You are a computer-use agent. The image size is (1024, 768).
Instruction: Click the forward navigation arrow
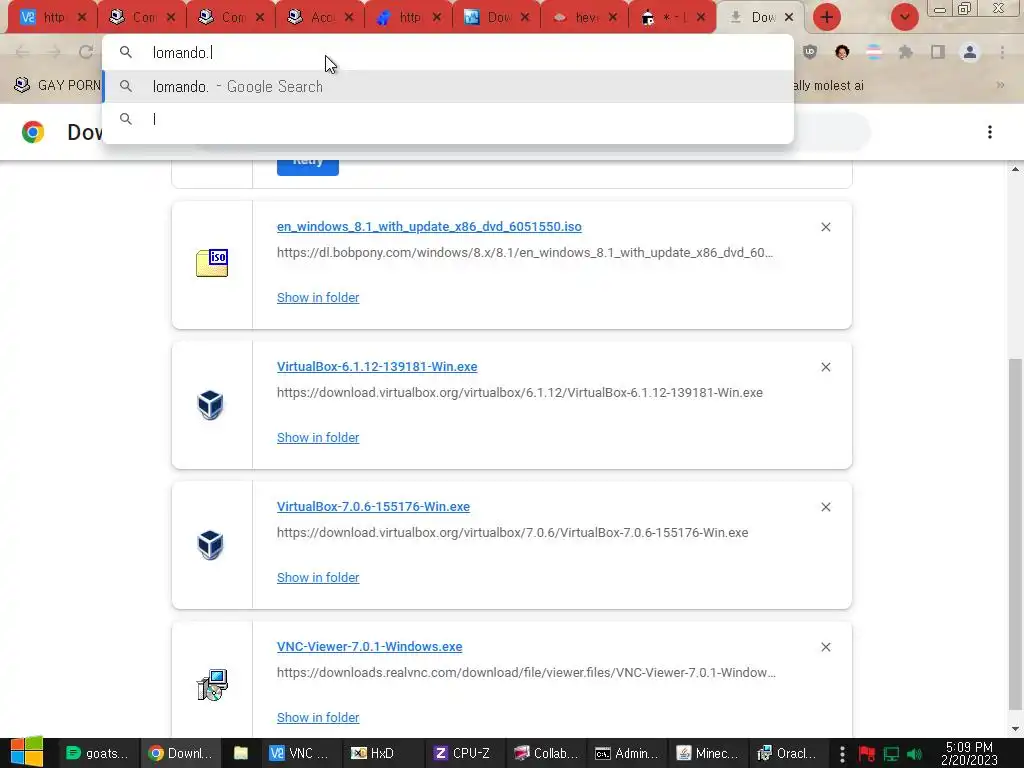click(x=54, y=52)
